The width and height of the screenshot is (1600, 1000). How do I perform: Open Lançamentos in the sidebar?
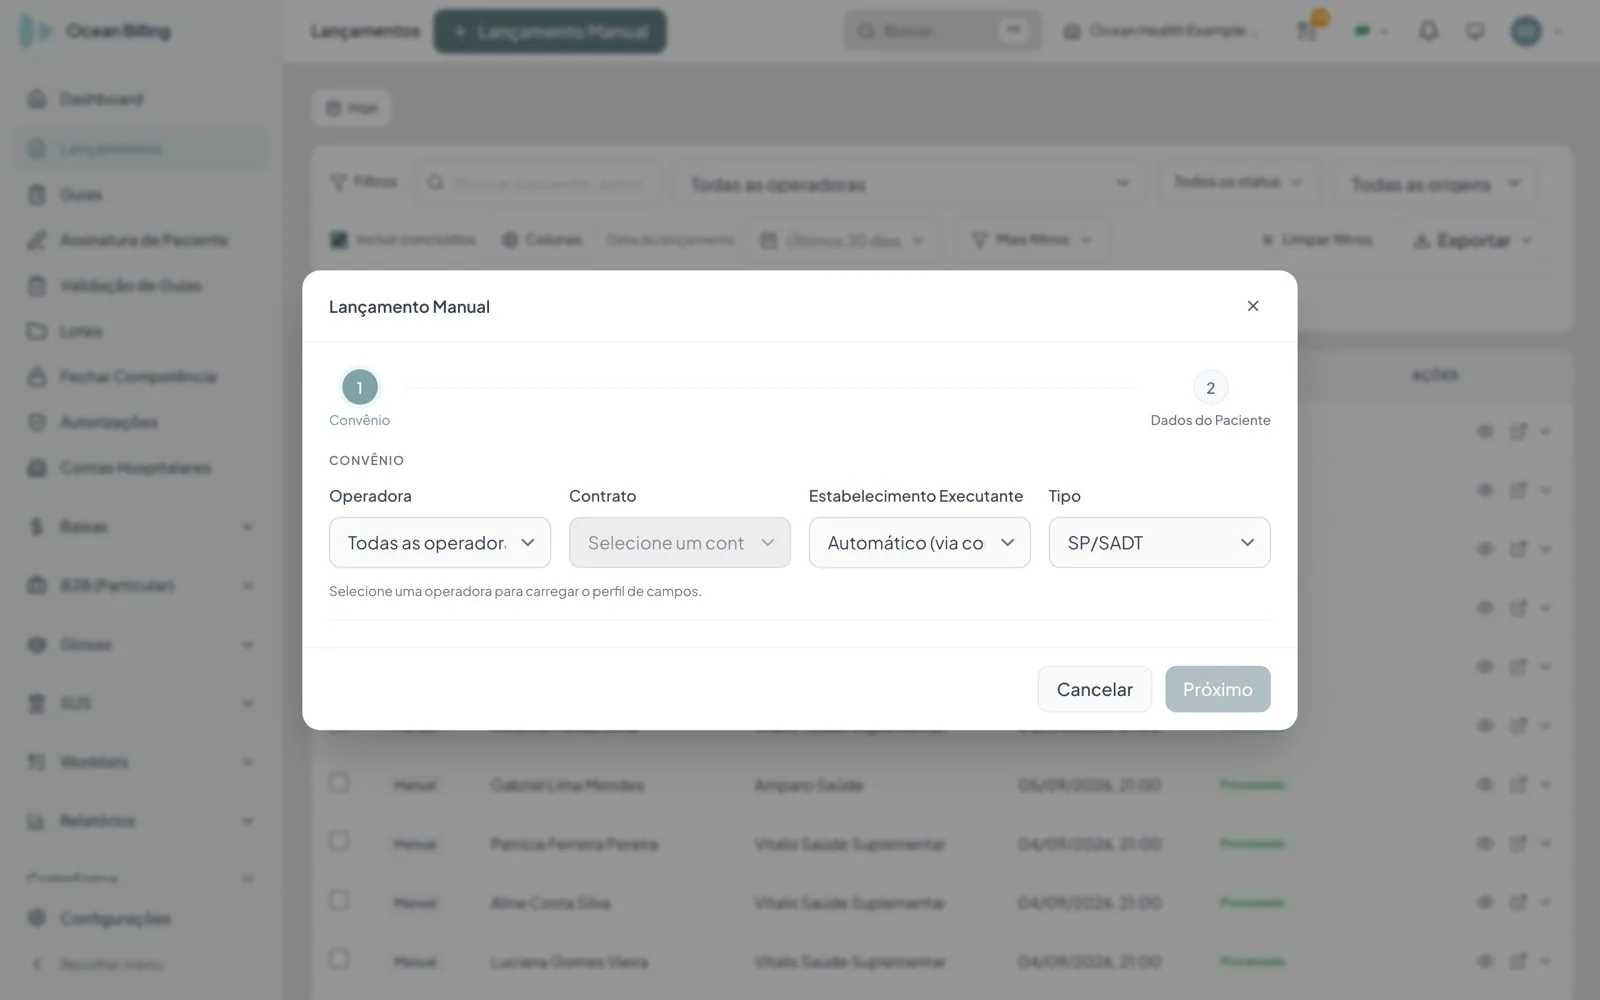click(140, 149)
